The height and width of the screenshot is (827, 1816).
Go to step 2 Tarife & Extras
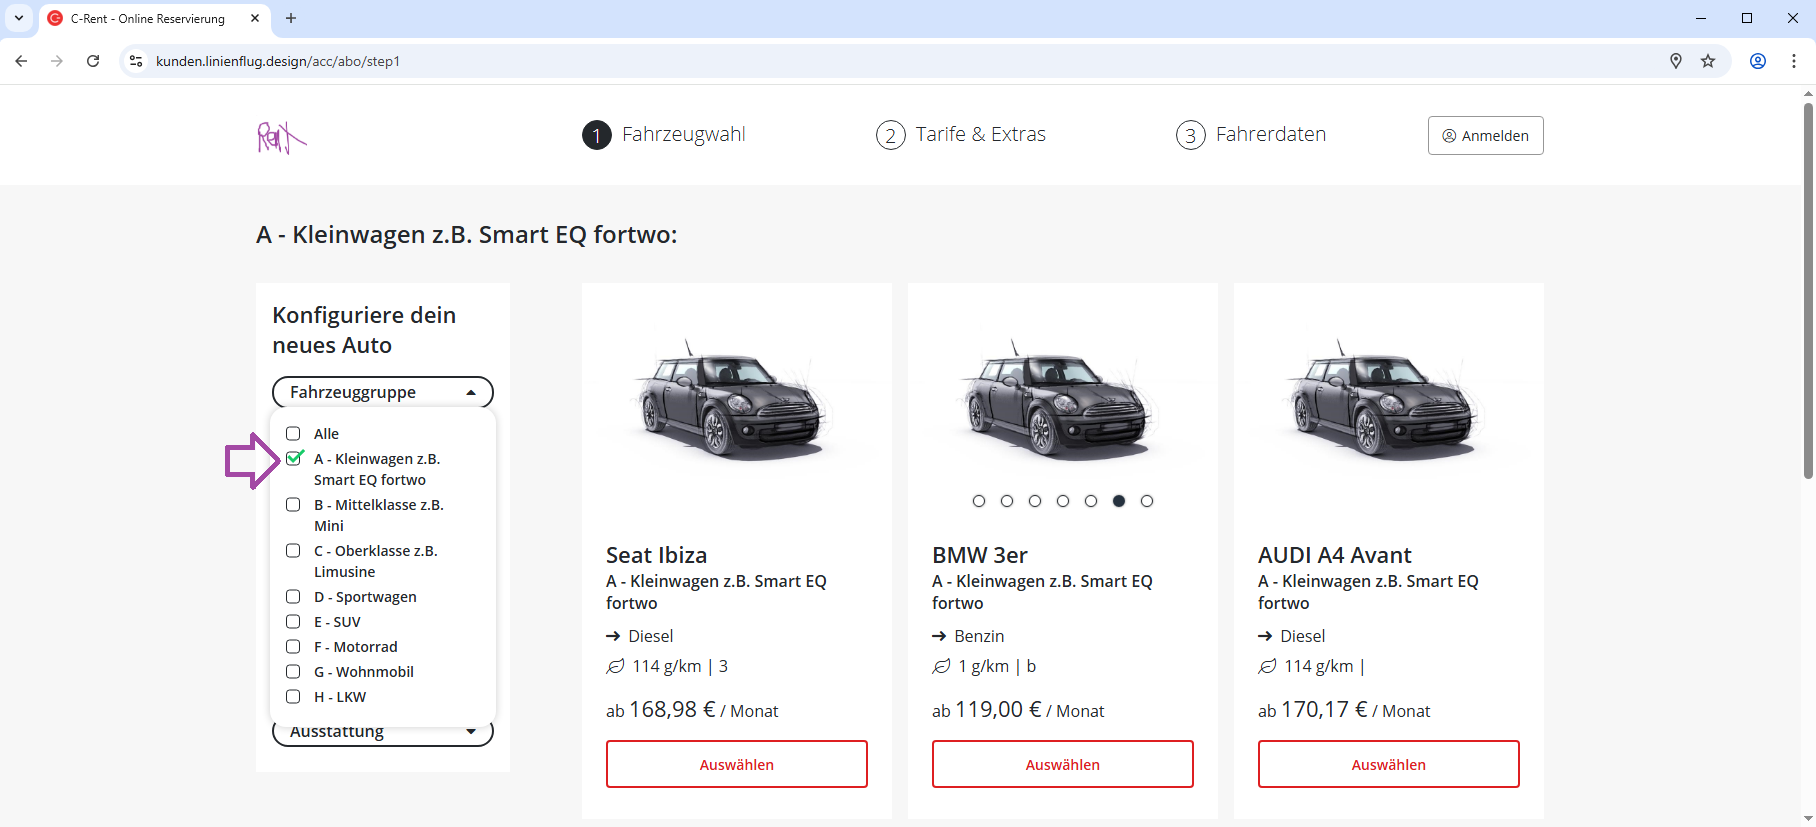[x=961, y=135]
